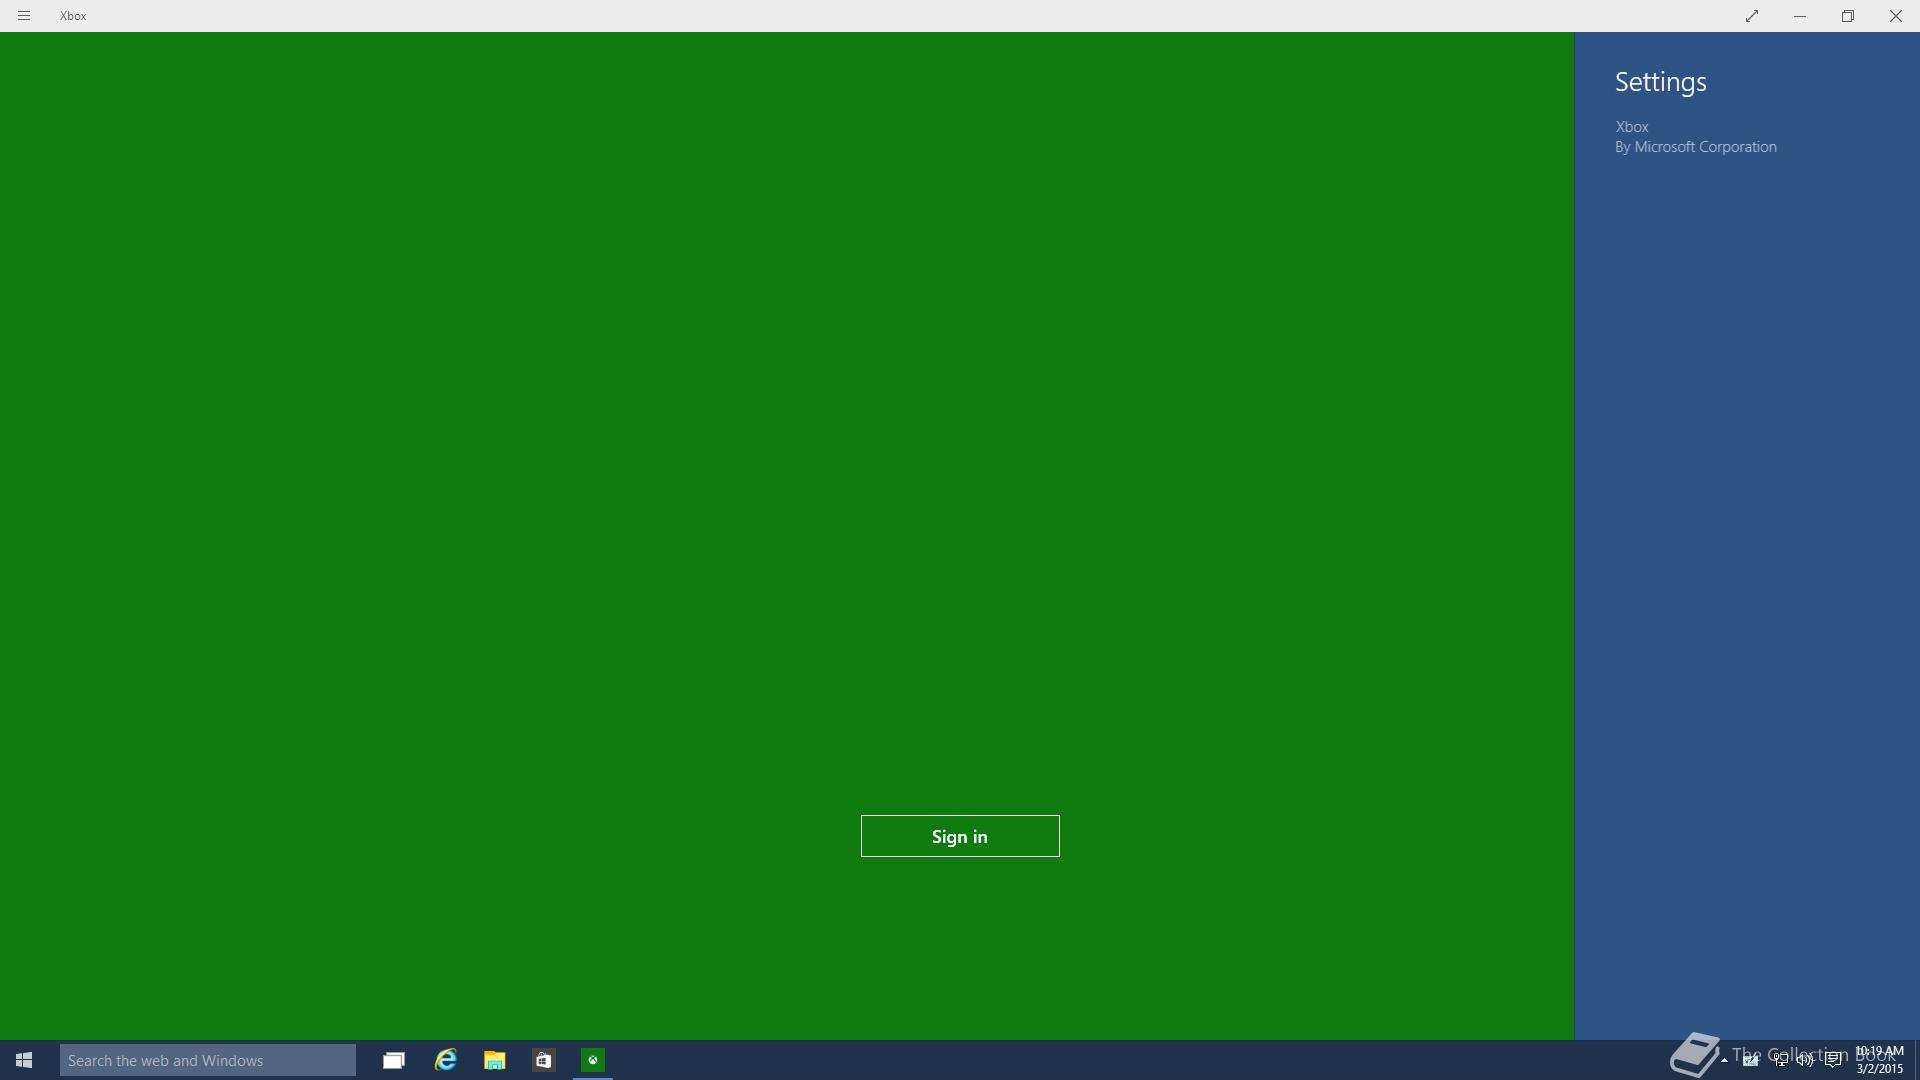Select the Xbox app taskbar icon
The height and width of the screenshot is (1080, 1920).
(593, 1060)
